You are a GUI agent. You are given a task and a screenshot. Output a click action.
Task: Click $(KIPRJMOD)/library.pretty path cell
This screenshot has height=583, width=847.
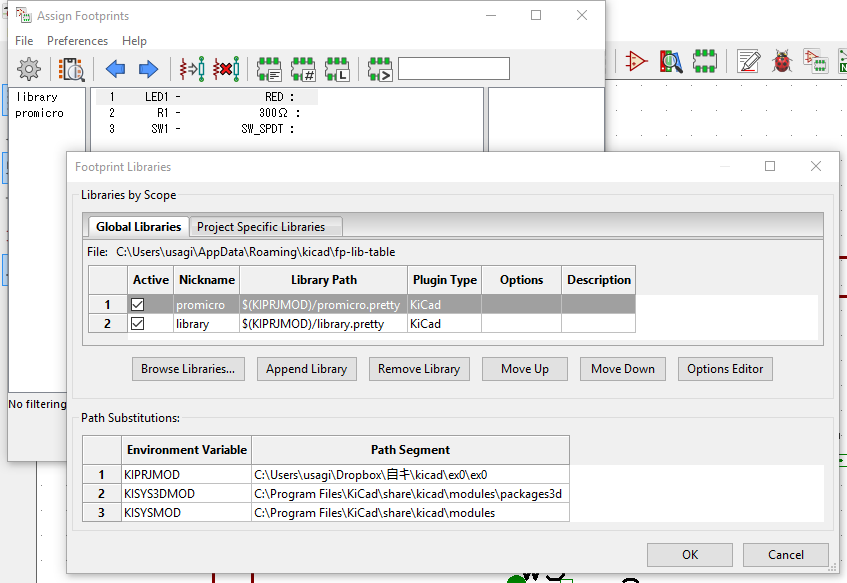323,324
